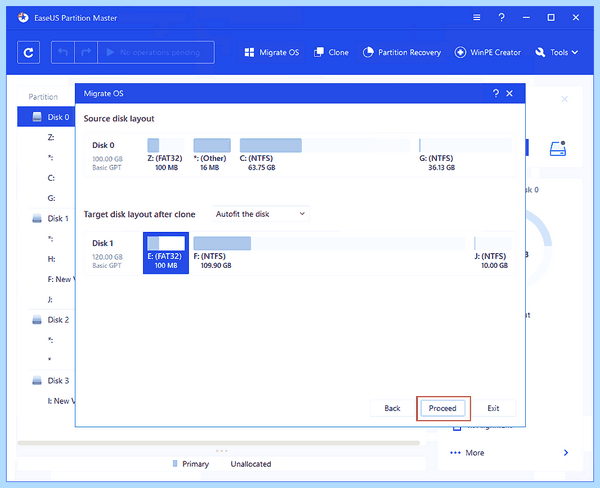Click the Primary legend swatch

[x=175, y=464]
